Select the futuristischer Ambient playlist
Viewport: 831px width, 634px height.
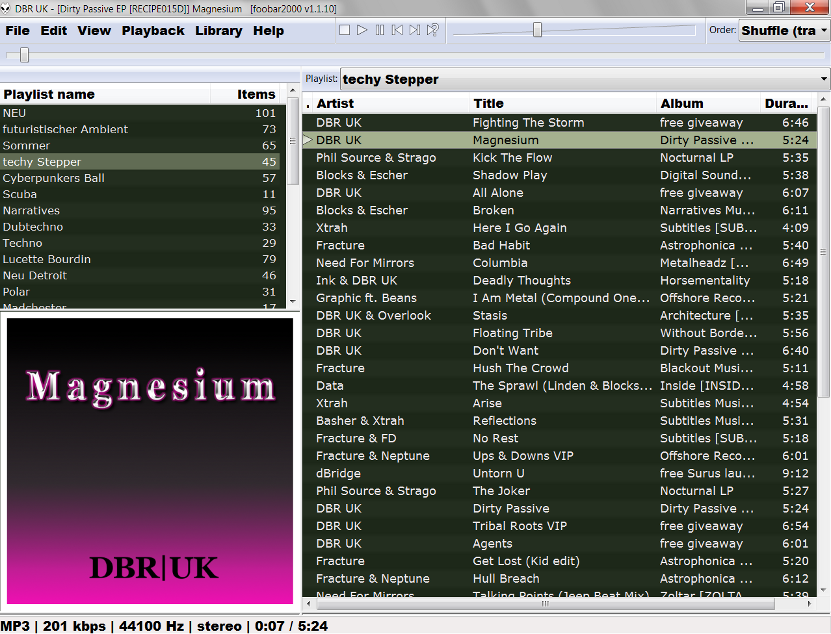click(x=139, y=129)
